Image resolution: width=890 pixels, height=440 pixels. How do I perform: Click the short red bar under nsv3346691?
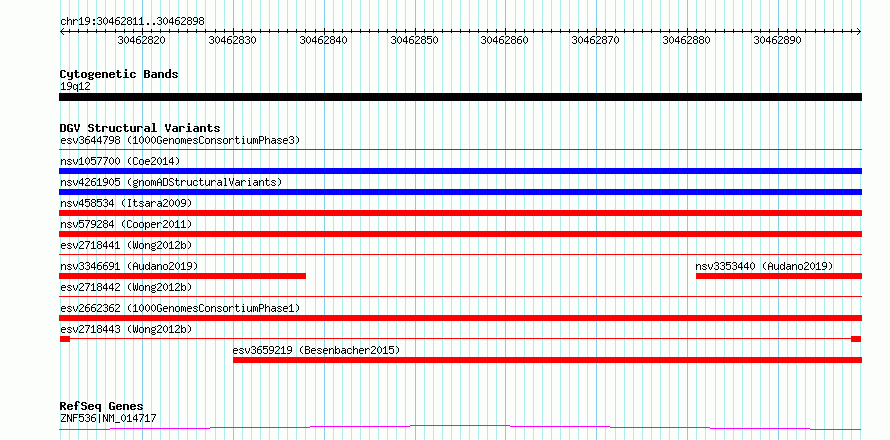182,276
